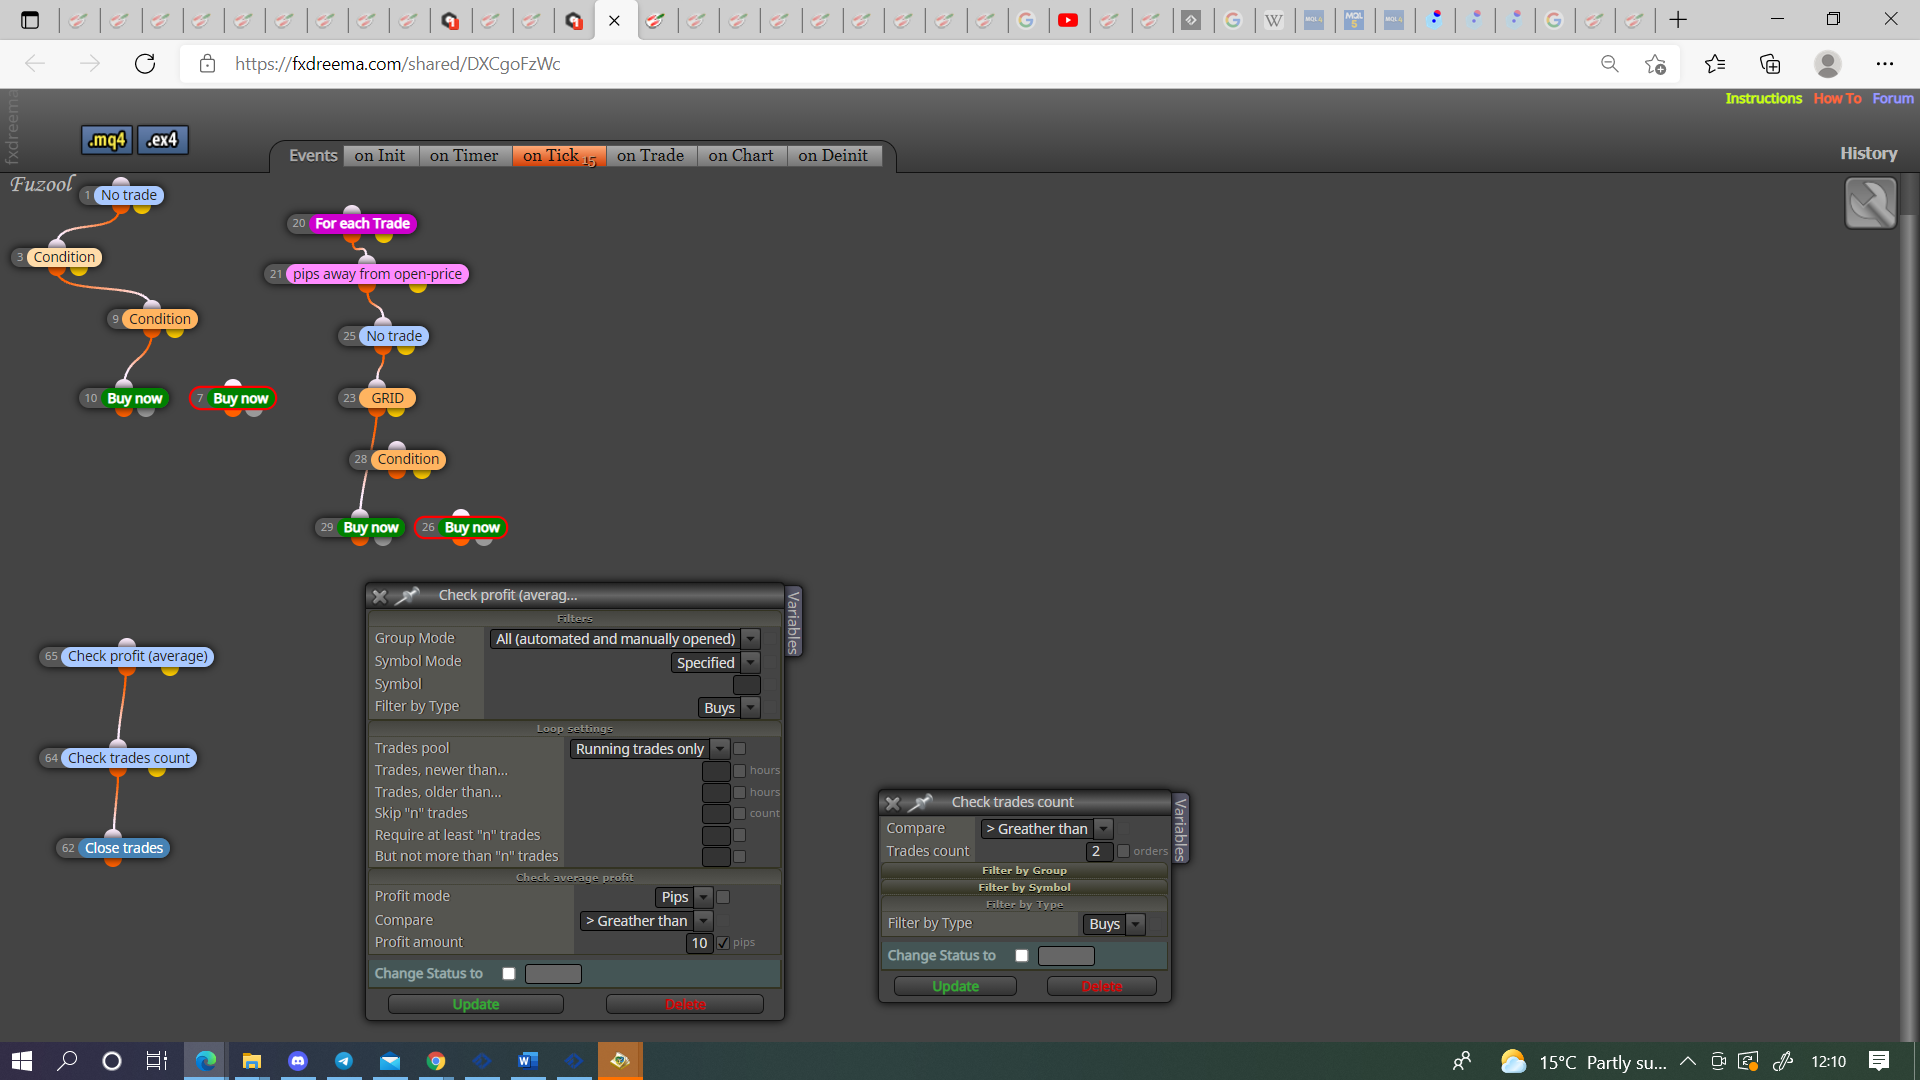Switch to on Init tab
Viewport: 1920px width, 1080px height.
(380, 156)
